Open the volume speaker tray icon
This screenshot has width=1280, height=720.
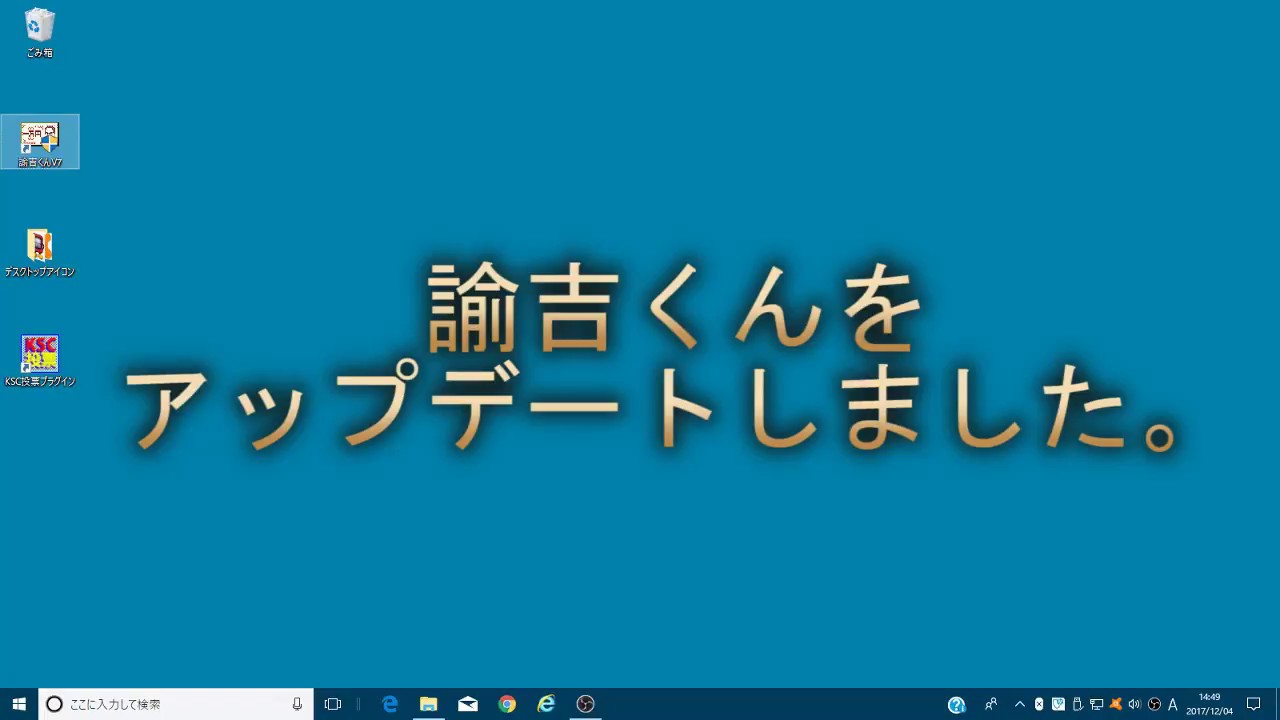(1134, 704)
